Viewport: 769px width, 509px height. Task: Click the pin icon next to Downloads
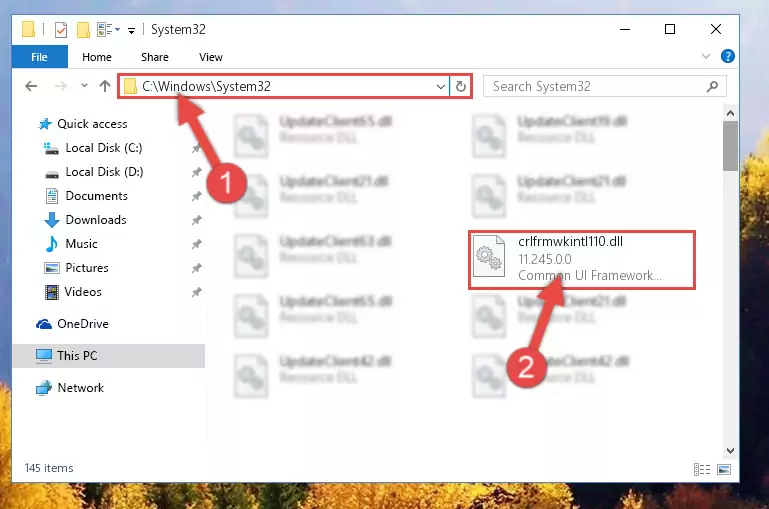[196, 220]
